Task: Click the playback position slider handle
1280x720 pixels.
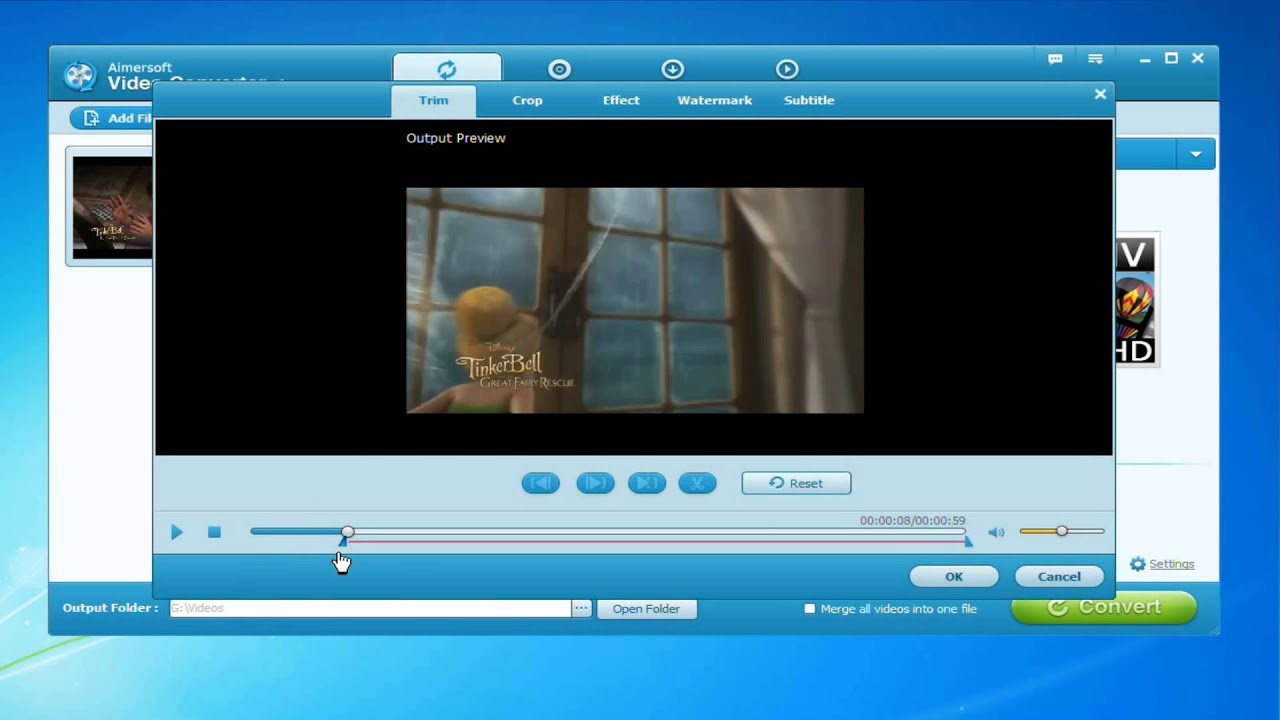Action: tap(347, 531)
